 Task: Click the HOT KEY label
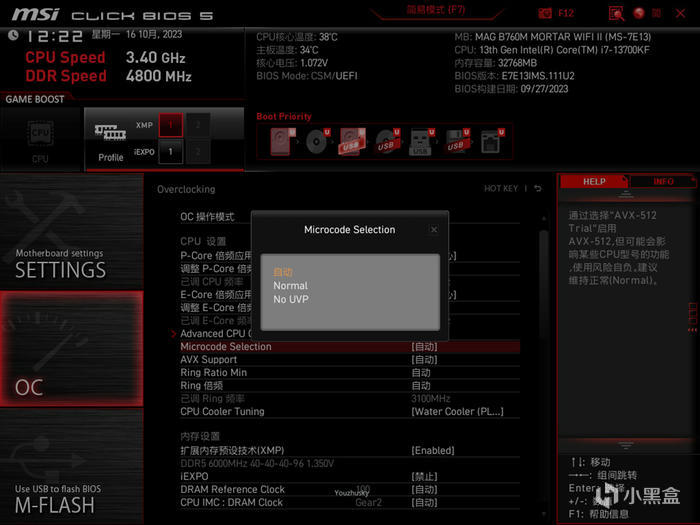tap(501, 188)
